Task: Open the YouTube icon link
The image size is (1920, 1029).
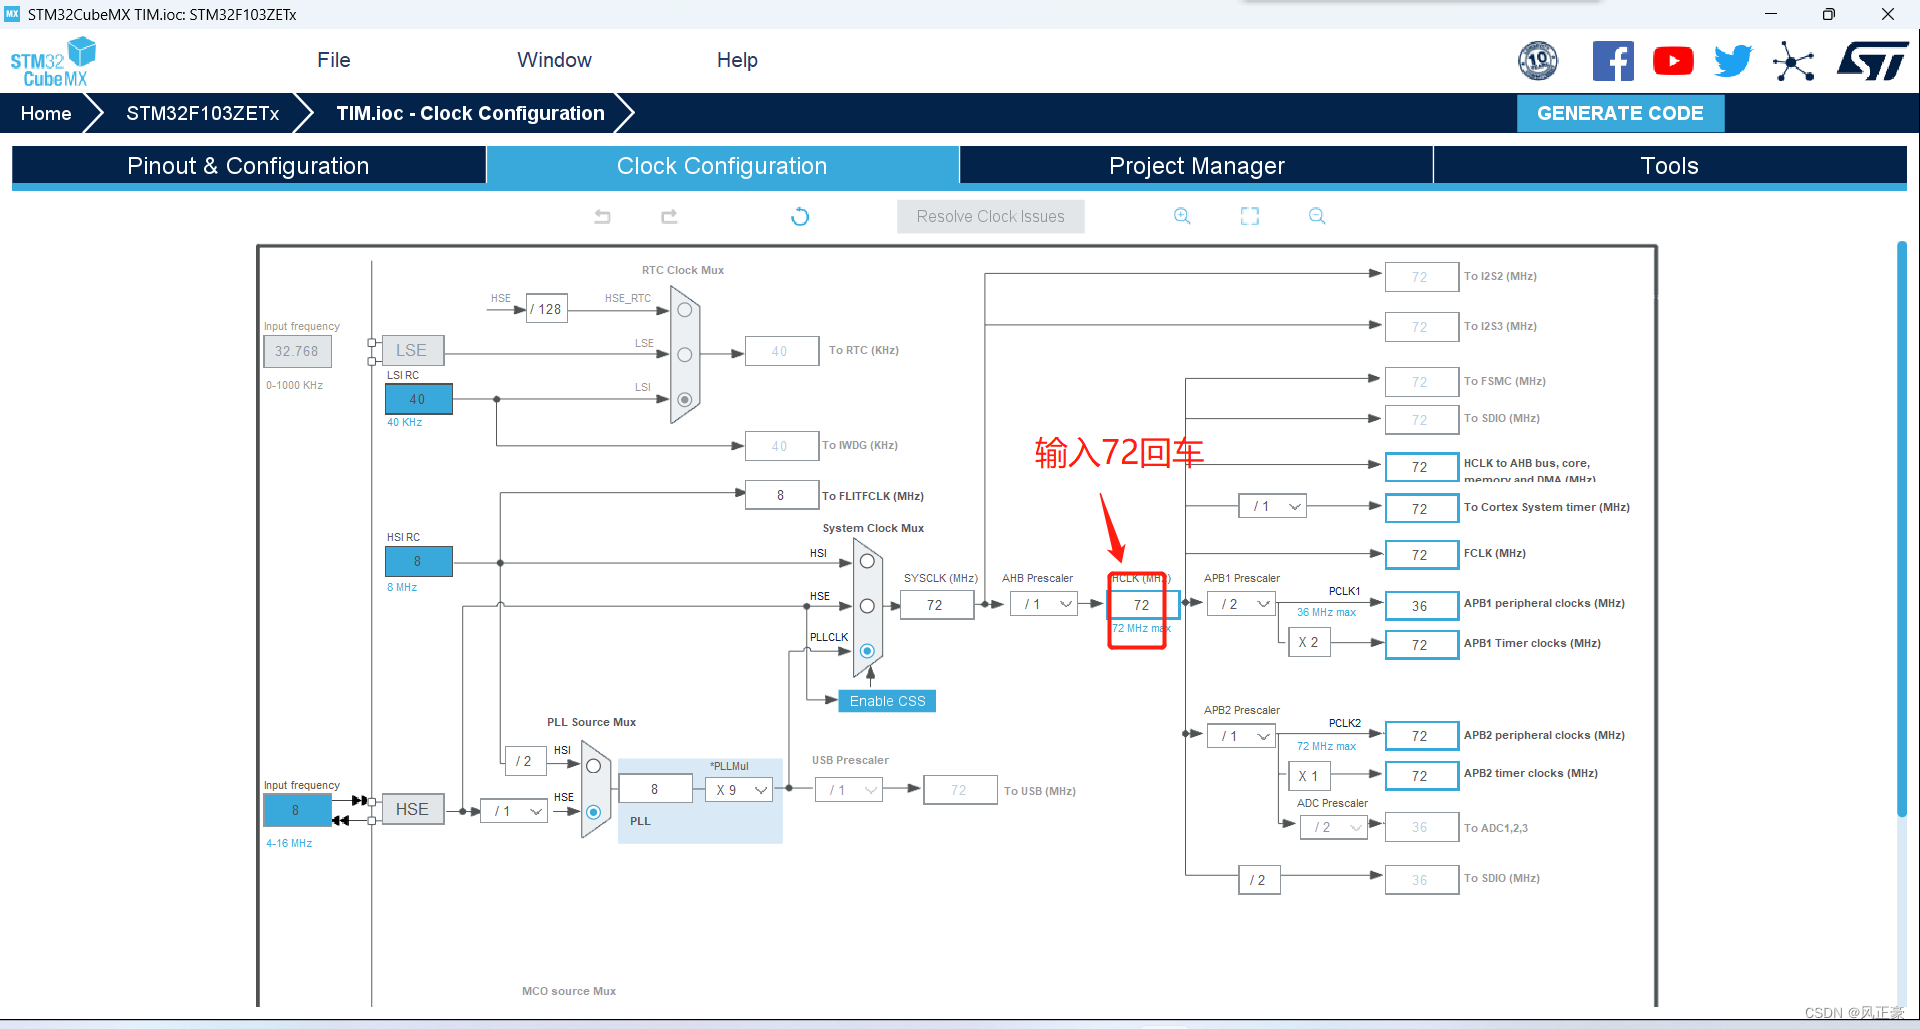Action: point(1673,61)
